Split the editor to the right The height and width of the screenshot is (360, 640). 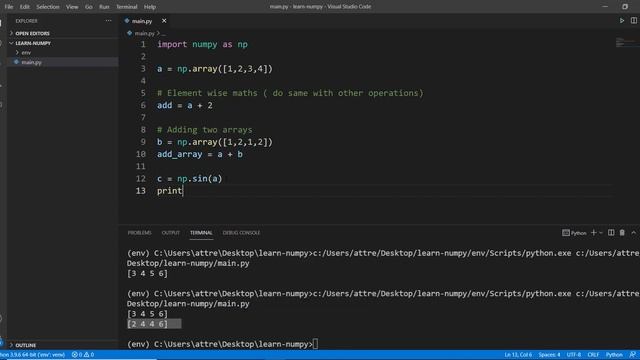coord(633,20)
